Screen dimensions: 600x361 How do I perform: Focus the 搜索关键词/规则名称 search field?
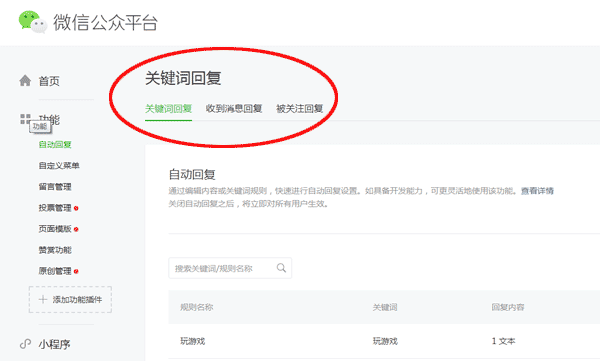(230, 268)
